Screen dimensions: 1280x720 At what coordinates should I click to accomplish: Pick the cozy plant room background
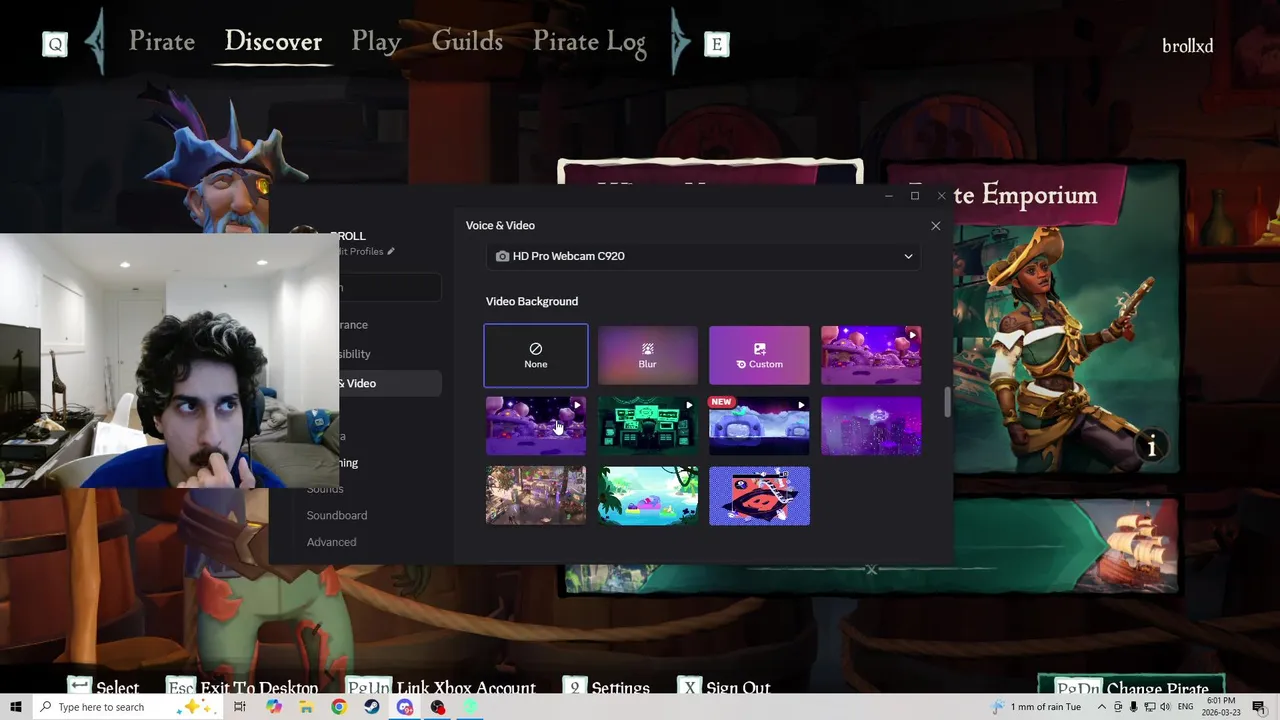coord(536,496)
